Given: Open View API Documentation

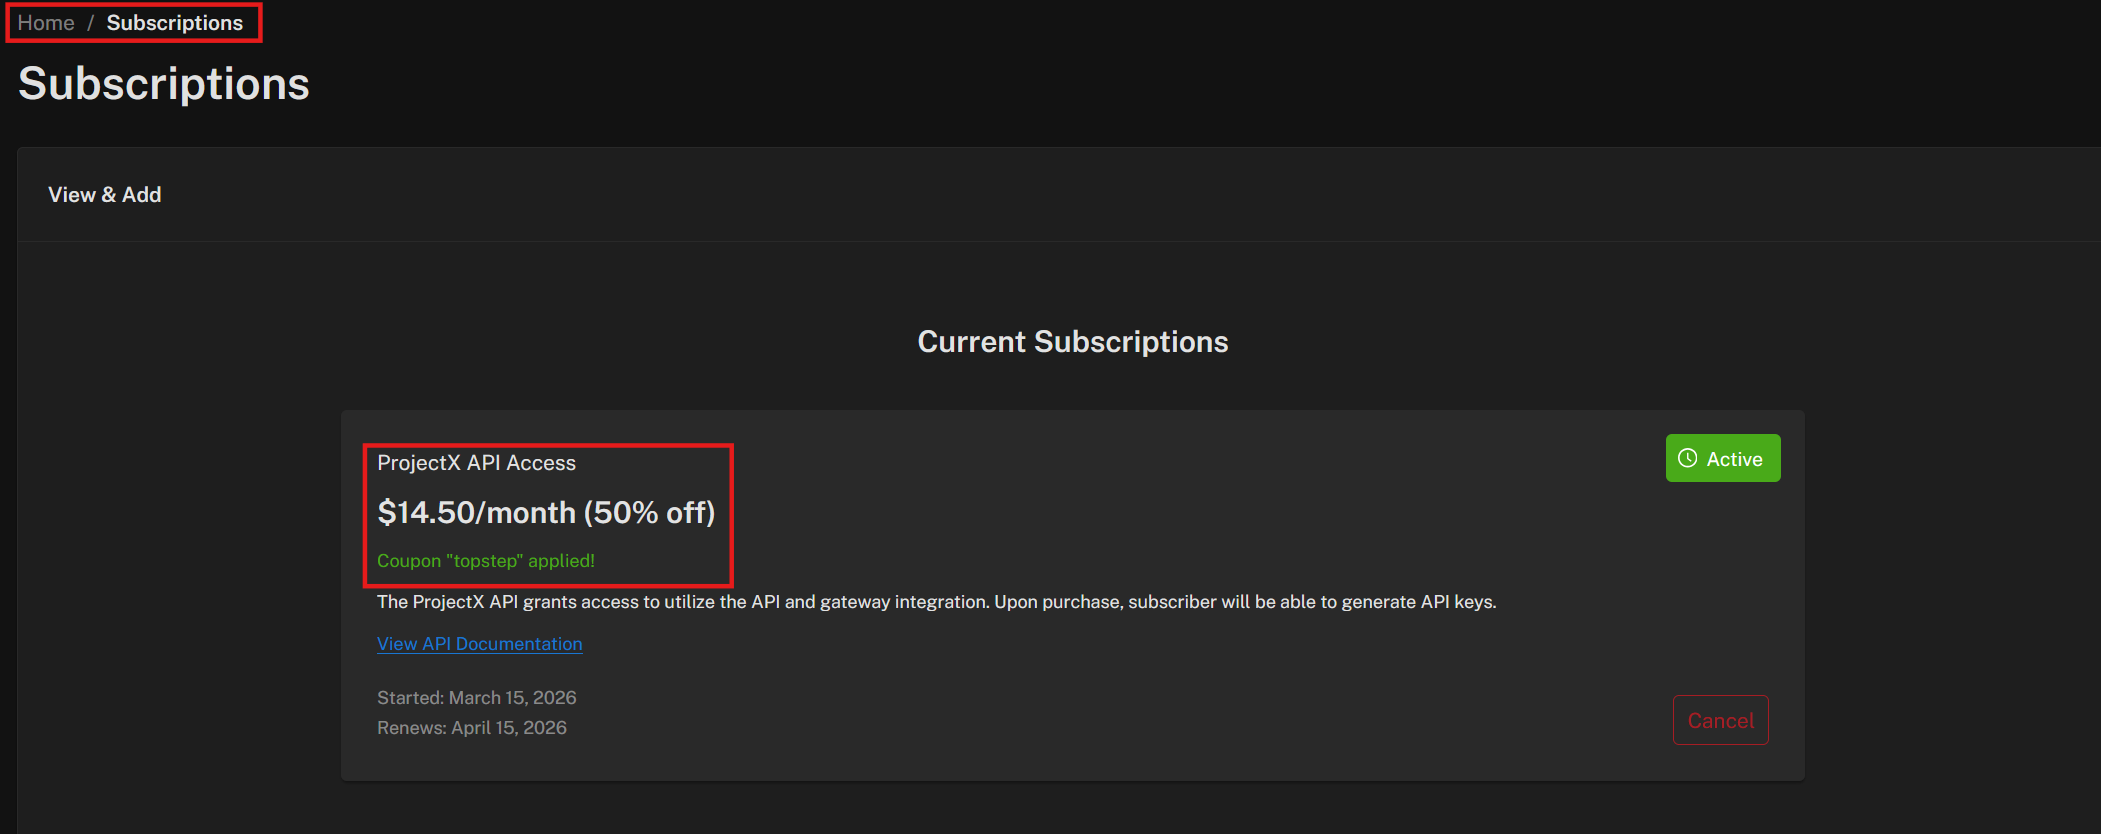Looking at the screenshot, I should click(479, 643).
